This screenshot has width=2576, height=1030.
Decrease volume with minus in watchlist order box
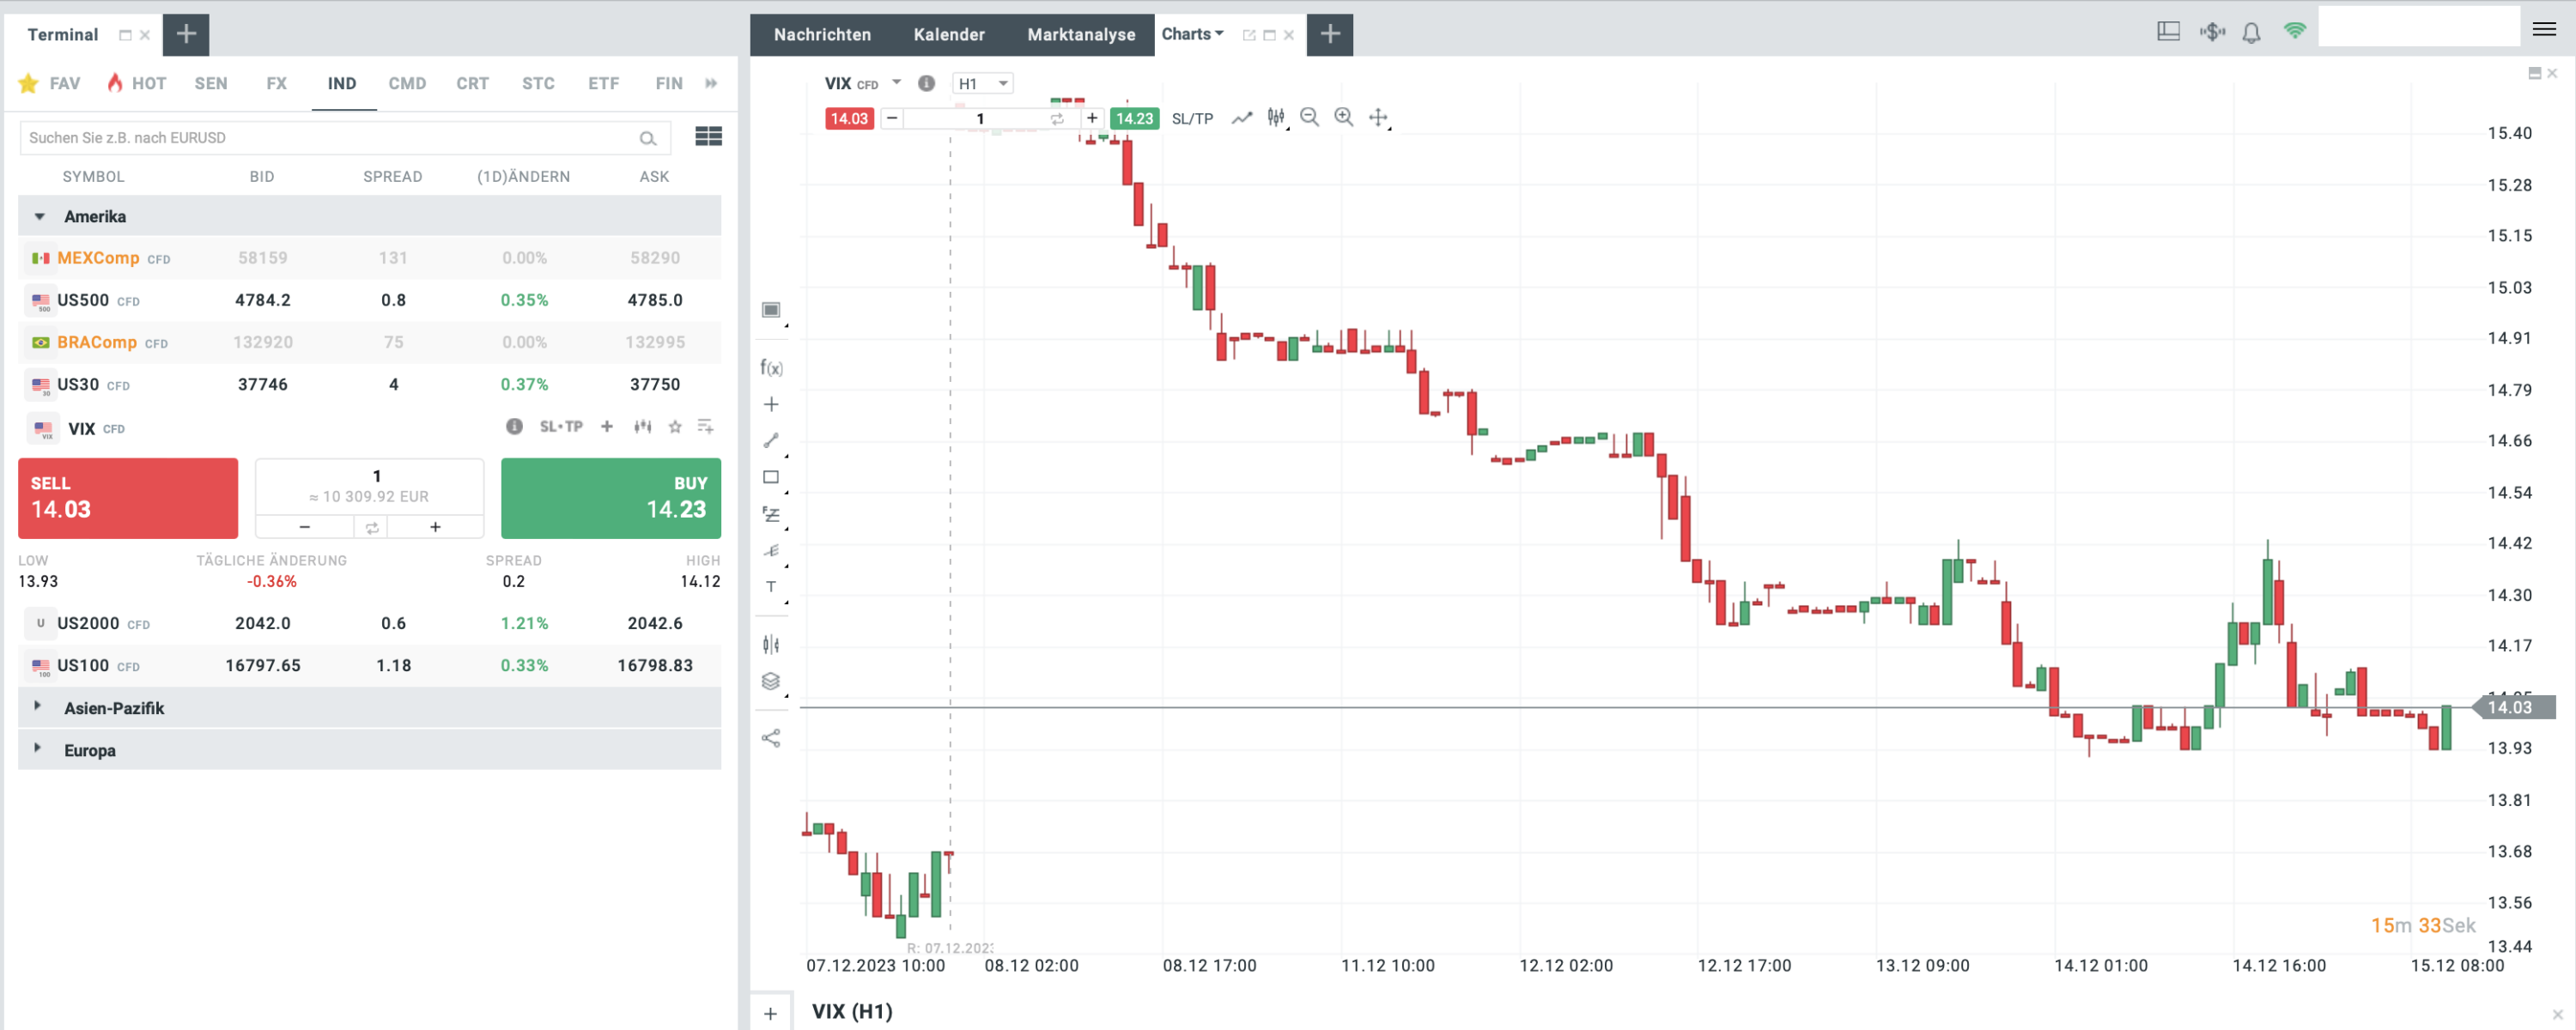(x=305, y=527)
